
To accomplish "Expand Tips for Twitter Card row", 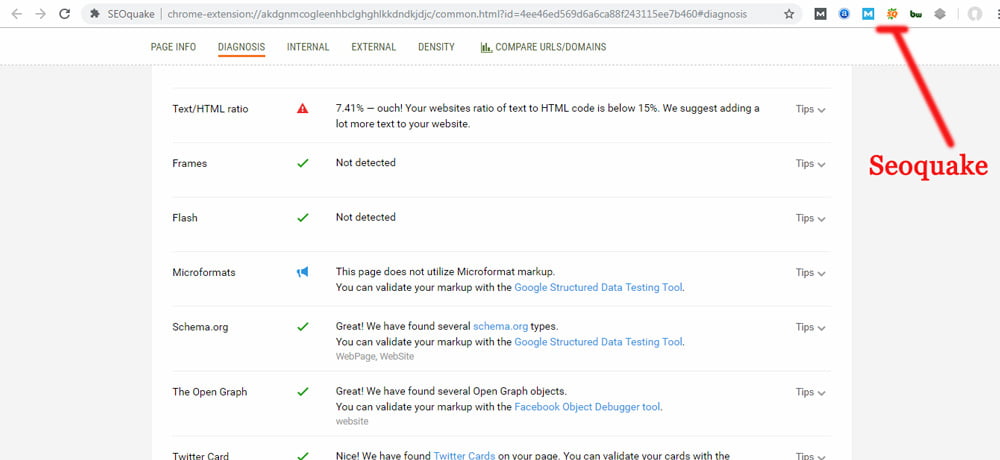I will click(811, 456).
